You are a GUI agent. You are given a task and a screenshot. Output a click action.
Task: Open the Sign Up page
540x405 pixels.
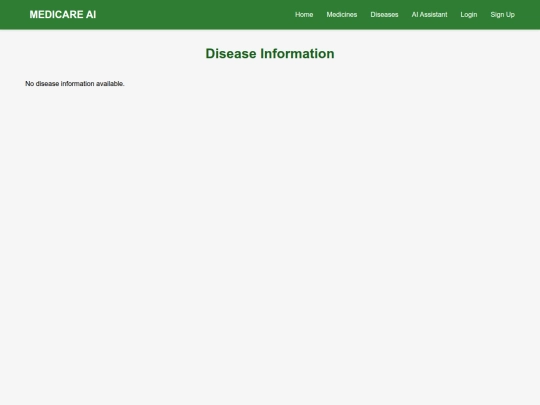click(502, 14)
